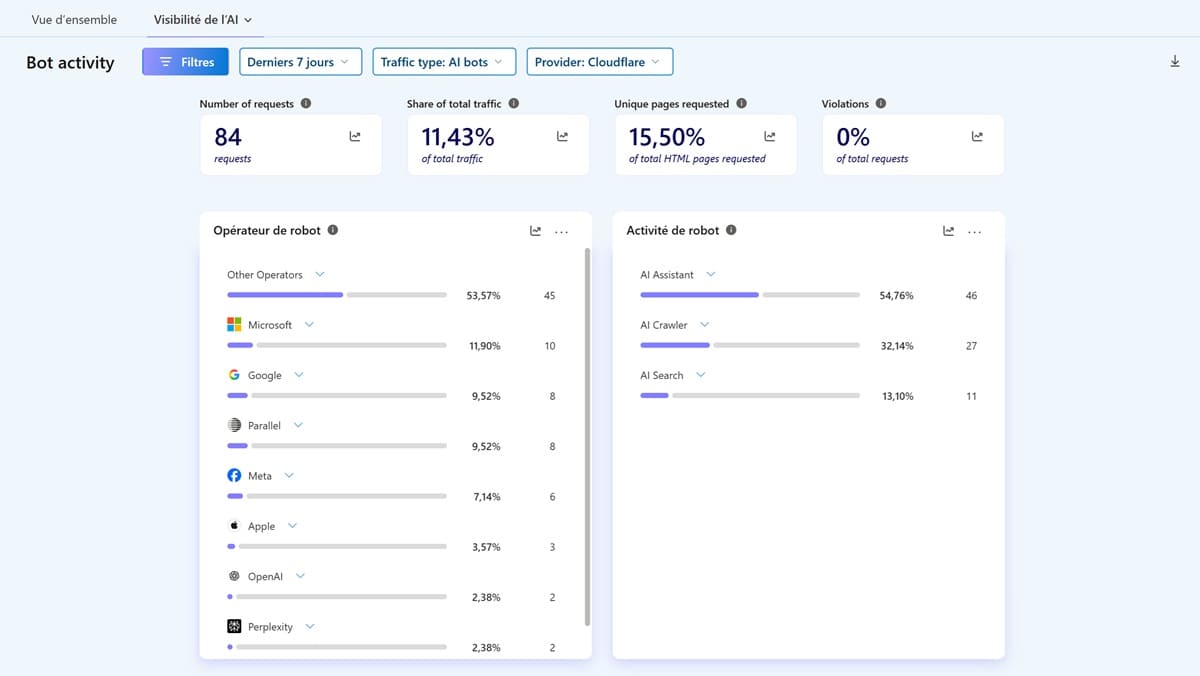Show info for Share of total traffic
Screen dimensions: 1200x676
click(x=513, y=104)
